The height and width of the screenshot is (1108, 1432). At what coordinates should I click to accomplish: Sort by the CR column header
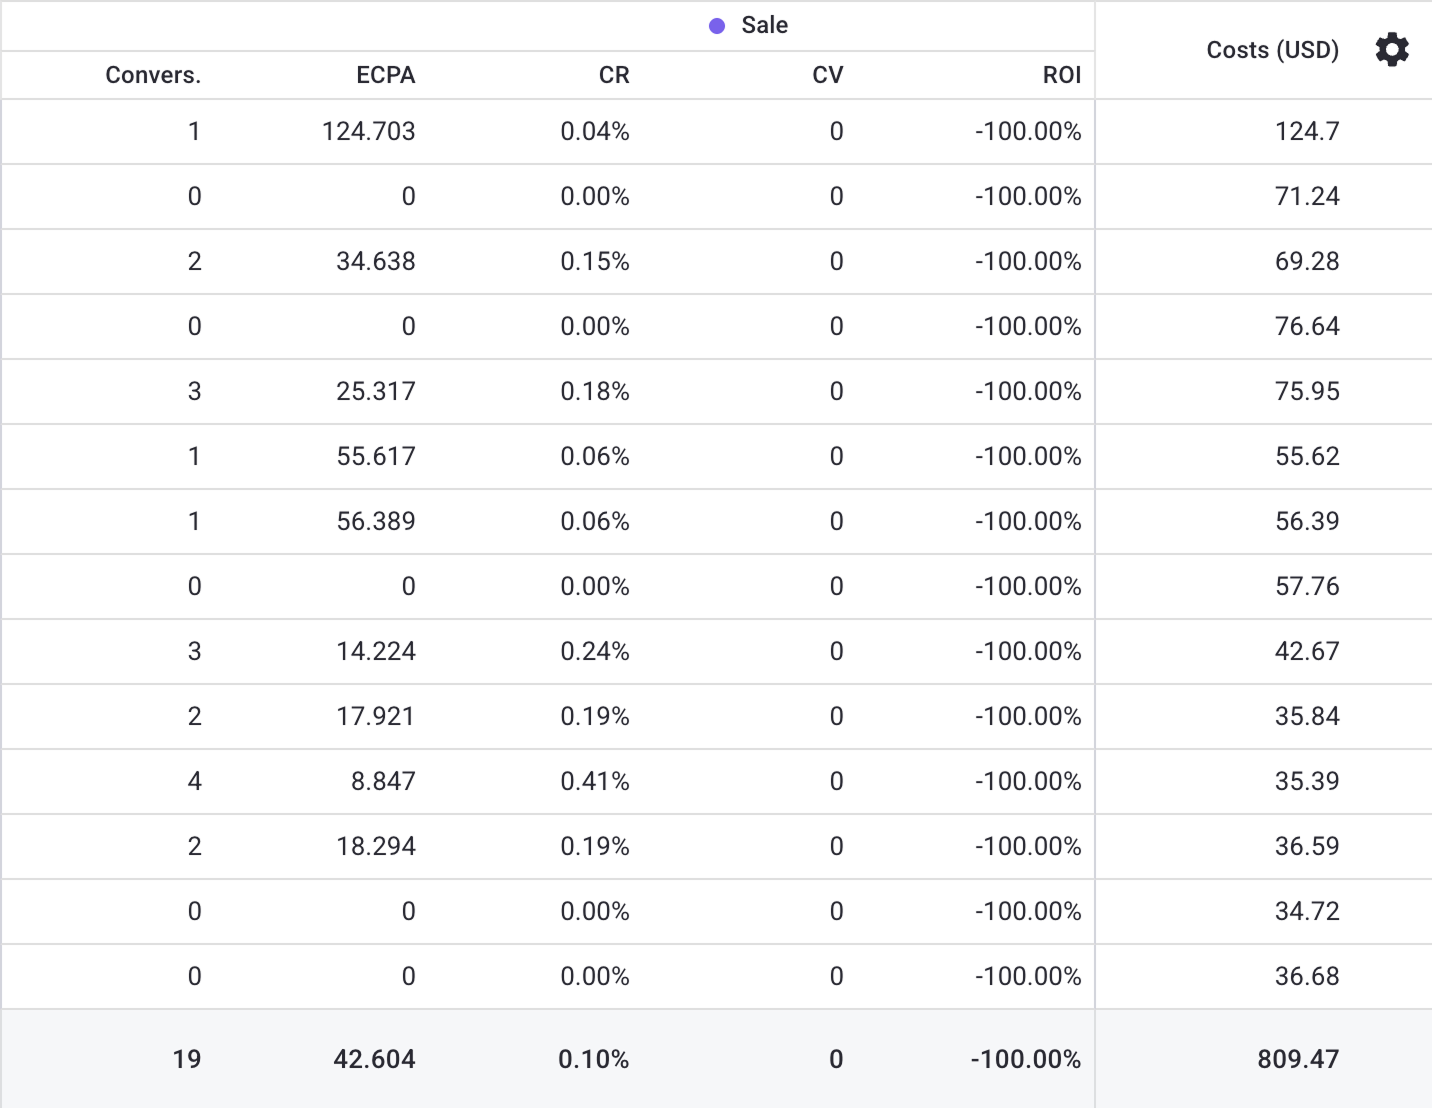613,76
